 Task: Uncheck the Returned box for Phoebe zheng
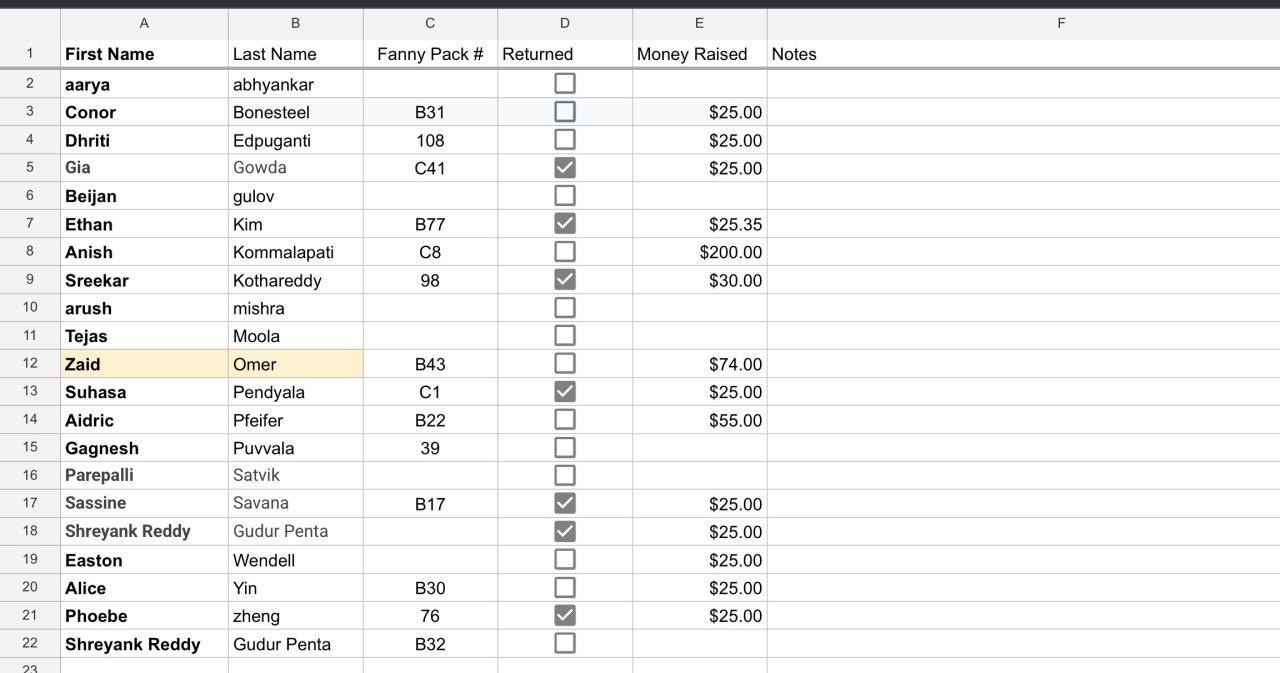565,616
